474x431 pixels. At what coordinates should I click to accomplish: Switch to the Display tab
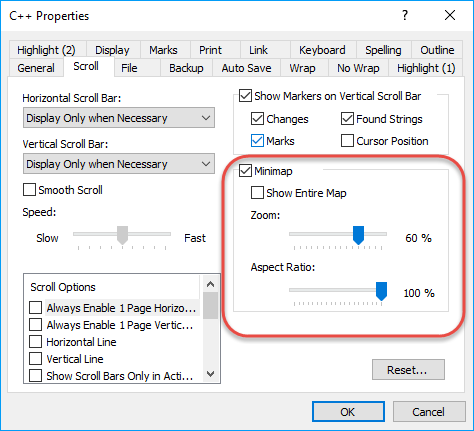pos(112,50)
